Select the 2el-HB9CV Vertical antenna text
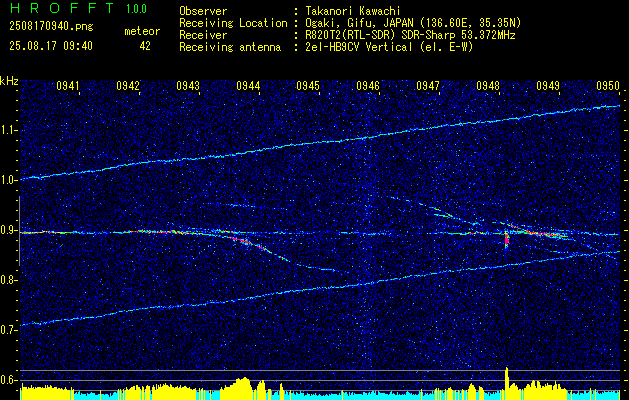 (389, 47)
